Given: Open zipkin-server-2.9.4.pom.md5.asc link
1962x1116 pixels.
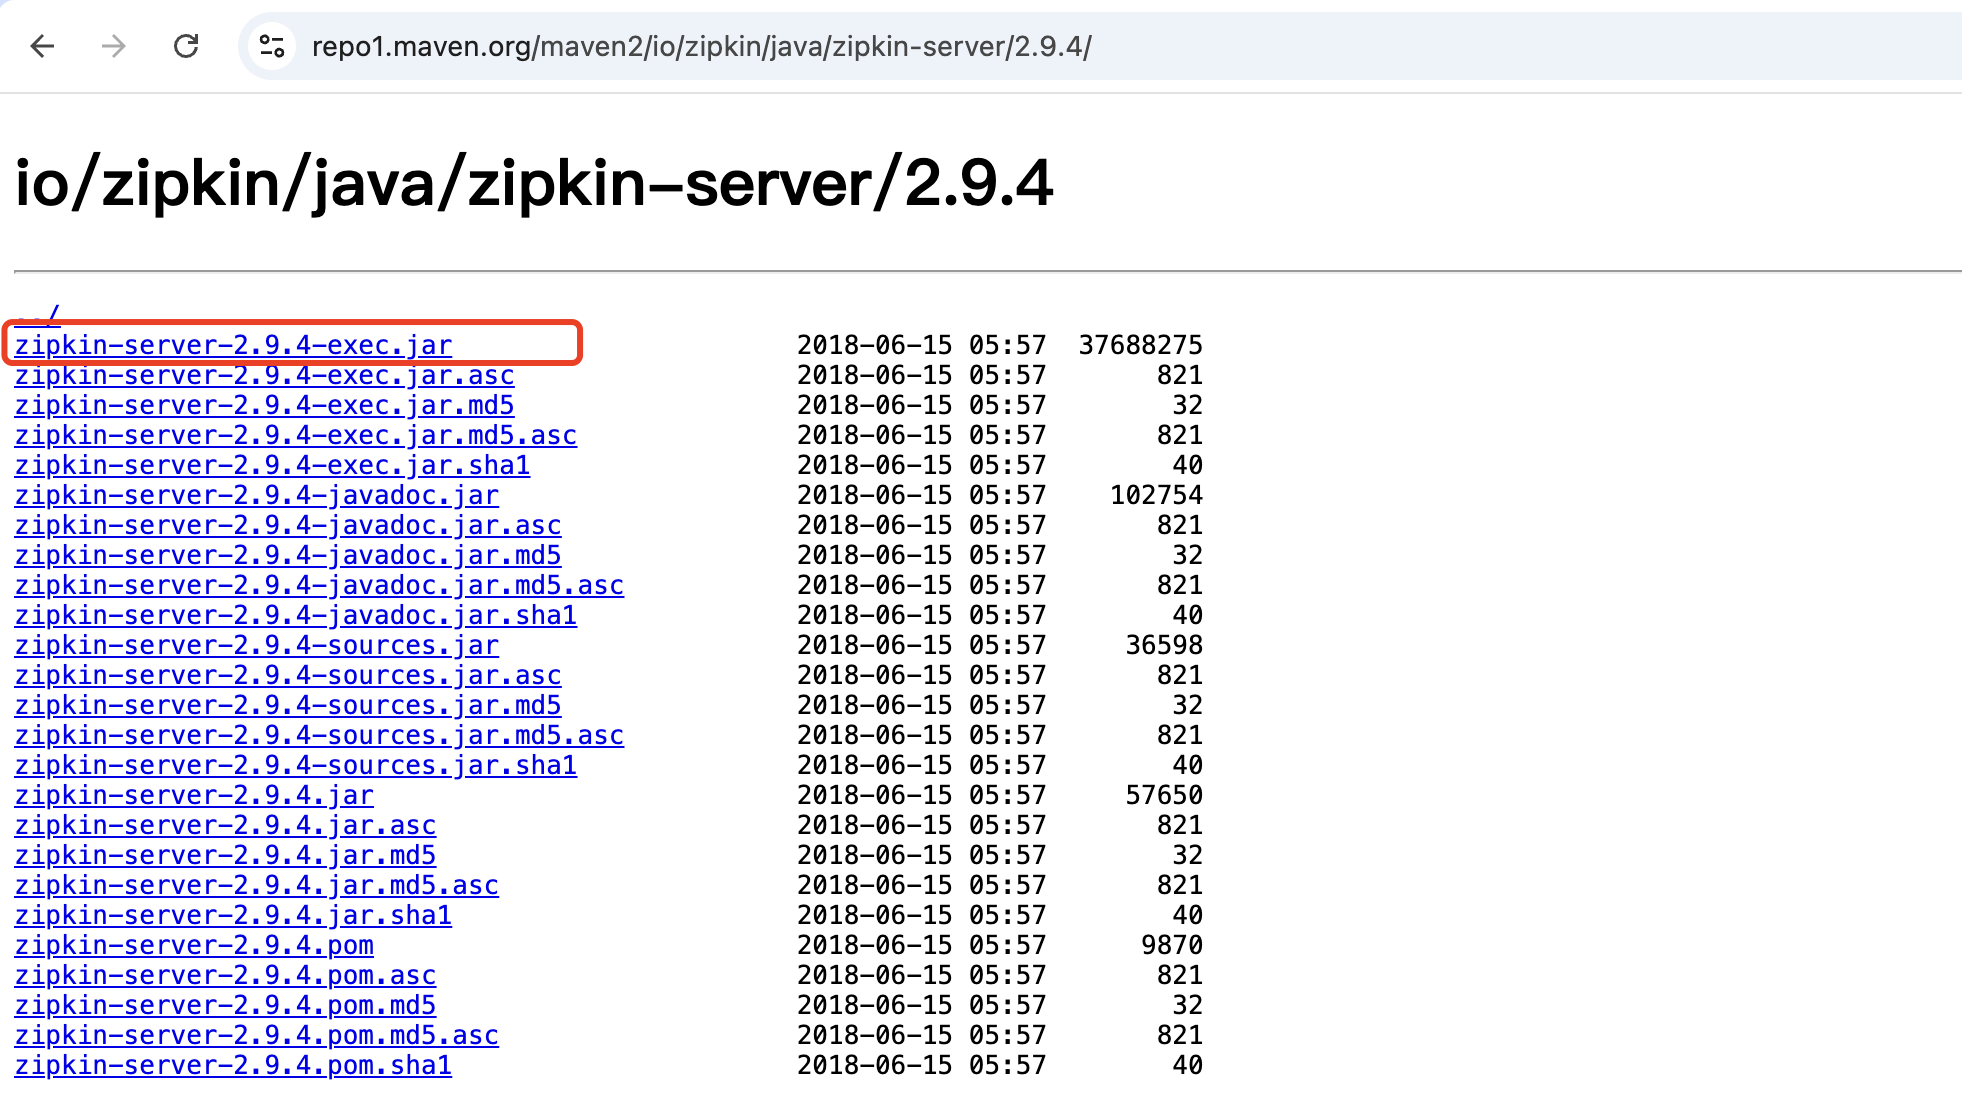Looking at the screenshot, I should pos(256,1035).
